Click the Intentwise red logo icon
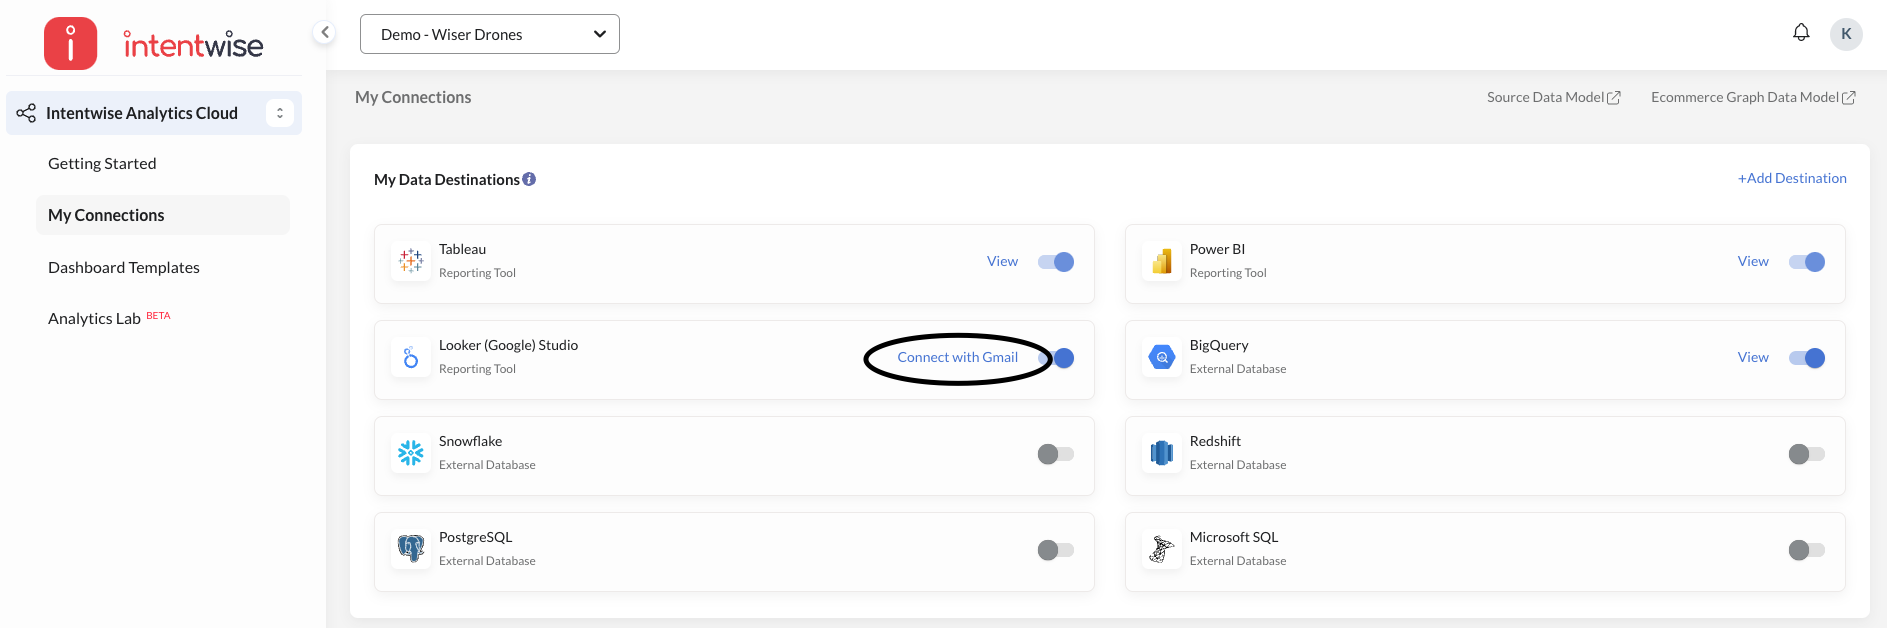This screenshot has width=1887, height=628. coord(70,43)
